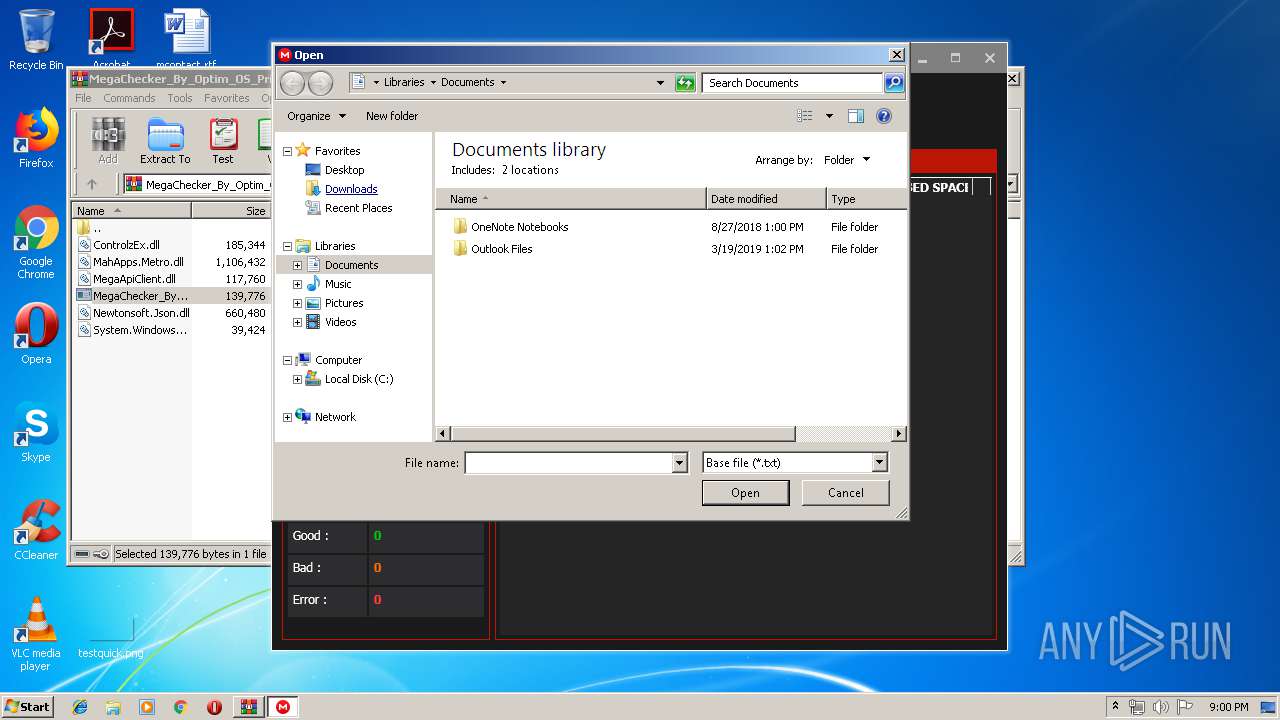
Task: Select MahApps.Metro.dll in WinRAR
Action: click(x=139, y=262)
